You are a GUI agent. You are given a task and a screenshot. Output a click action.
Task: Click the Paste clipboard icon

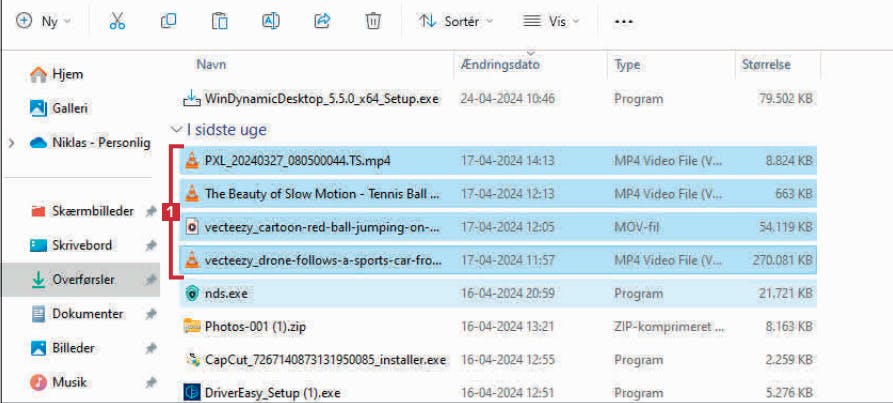pyautogui.click(x=219, y=21)
